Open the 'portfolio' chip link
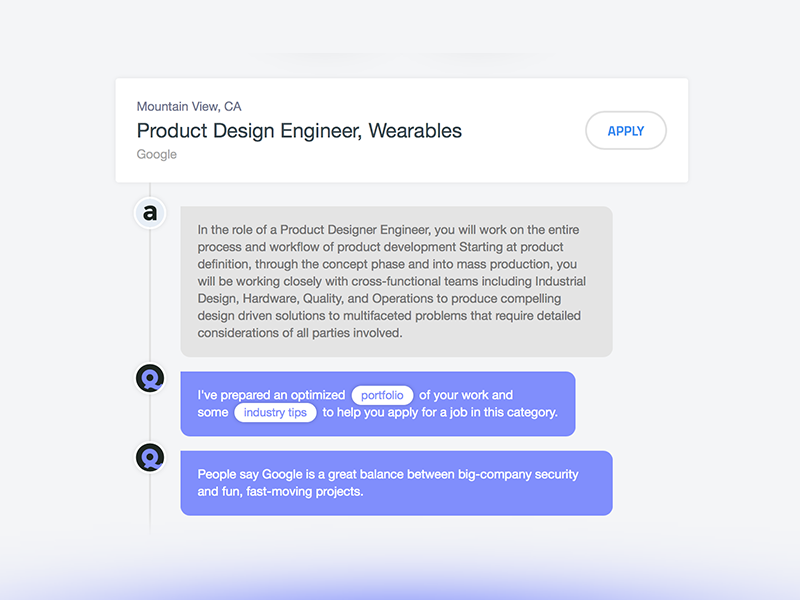 click(382, 395)
